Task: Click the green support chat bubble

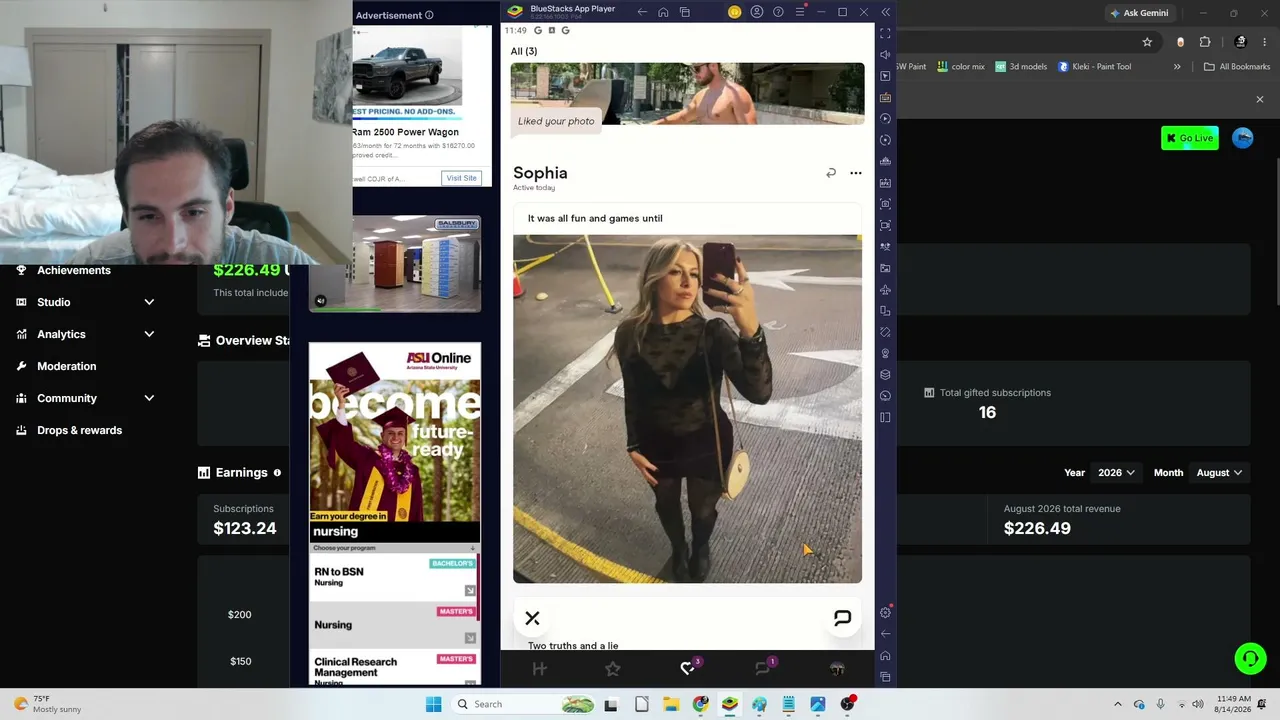Action: click(x=1250, y=658)
